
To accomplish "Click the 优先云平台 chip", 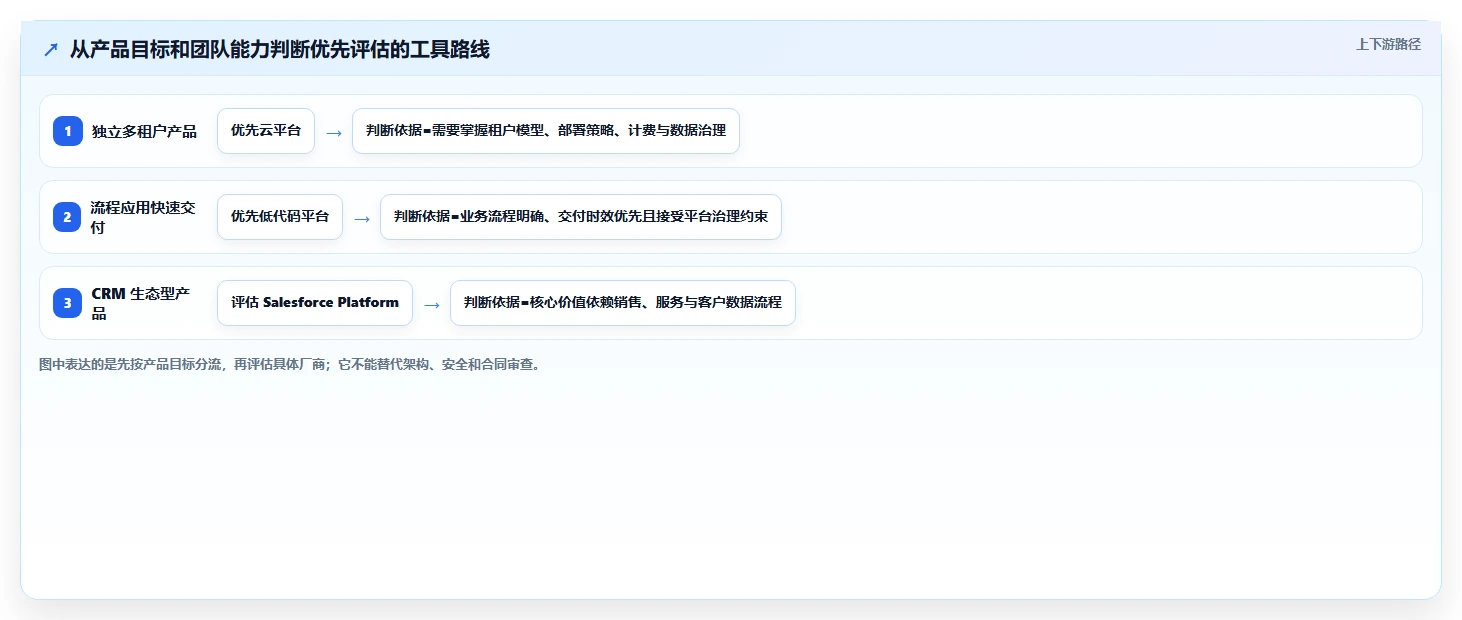I will click(x=266, y=131).
